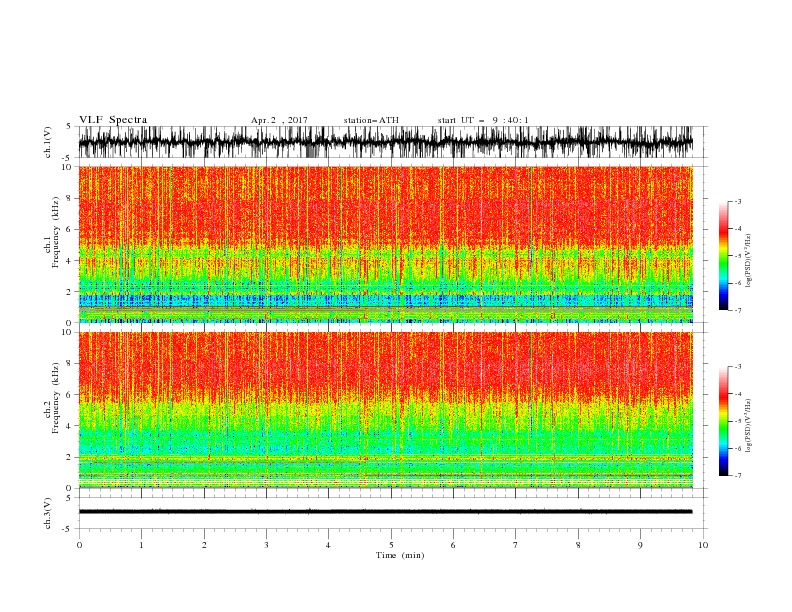This screenshot has height=612, width=792.
Task: Click the 'Time (min)' axis title
Action: point(400,555)
